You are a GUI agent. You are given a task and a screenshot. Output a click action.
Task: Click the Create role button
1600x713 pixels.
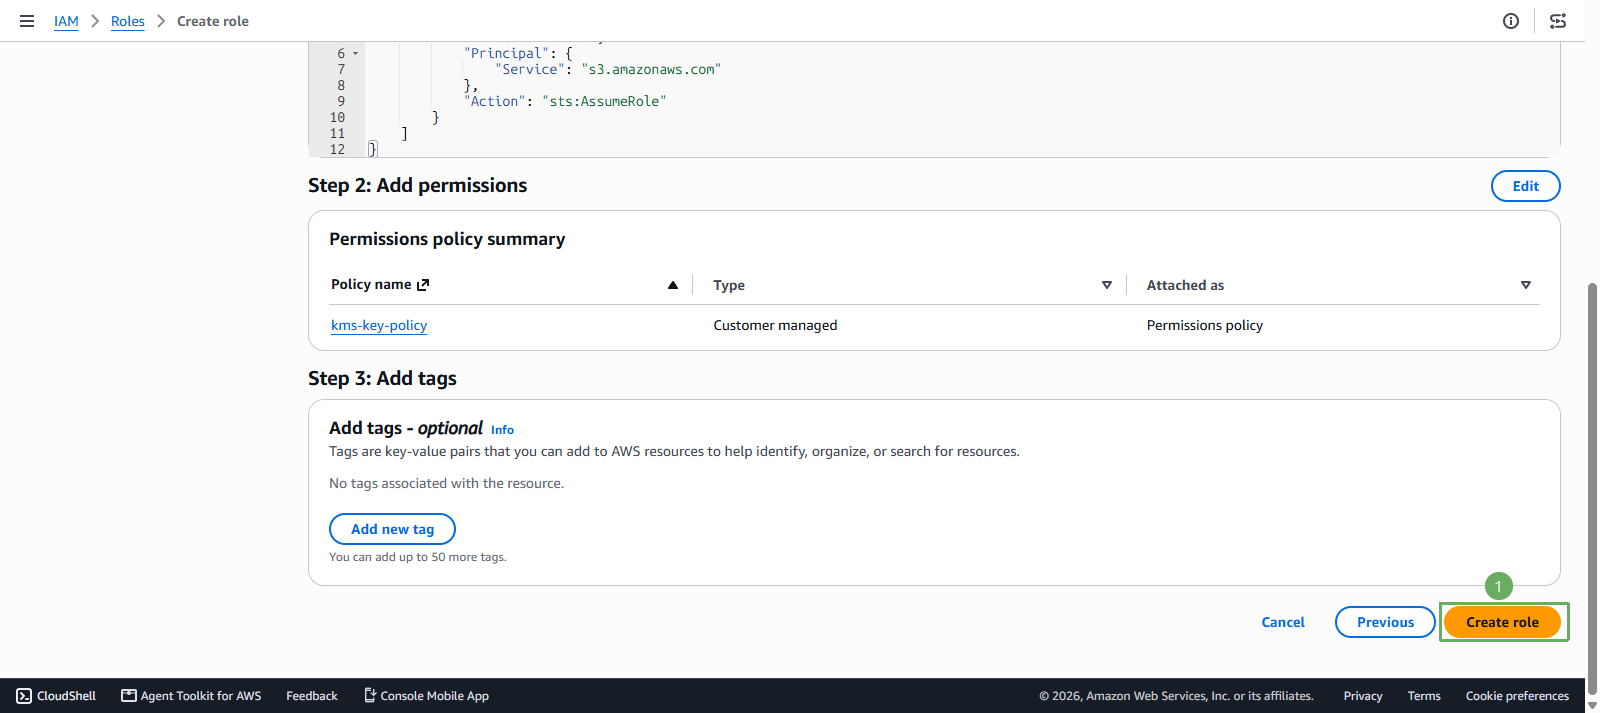(1502, 622)
